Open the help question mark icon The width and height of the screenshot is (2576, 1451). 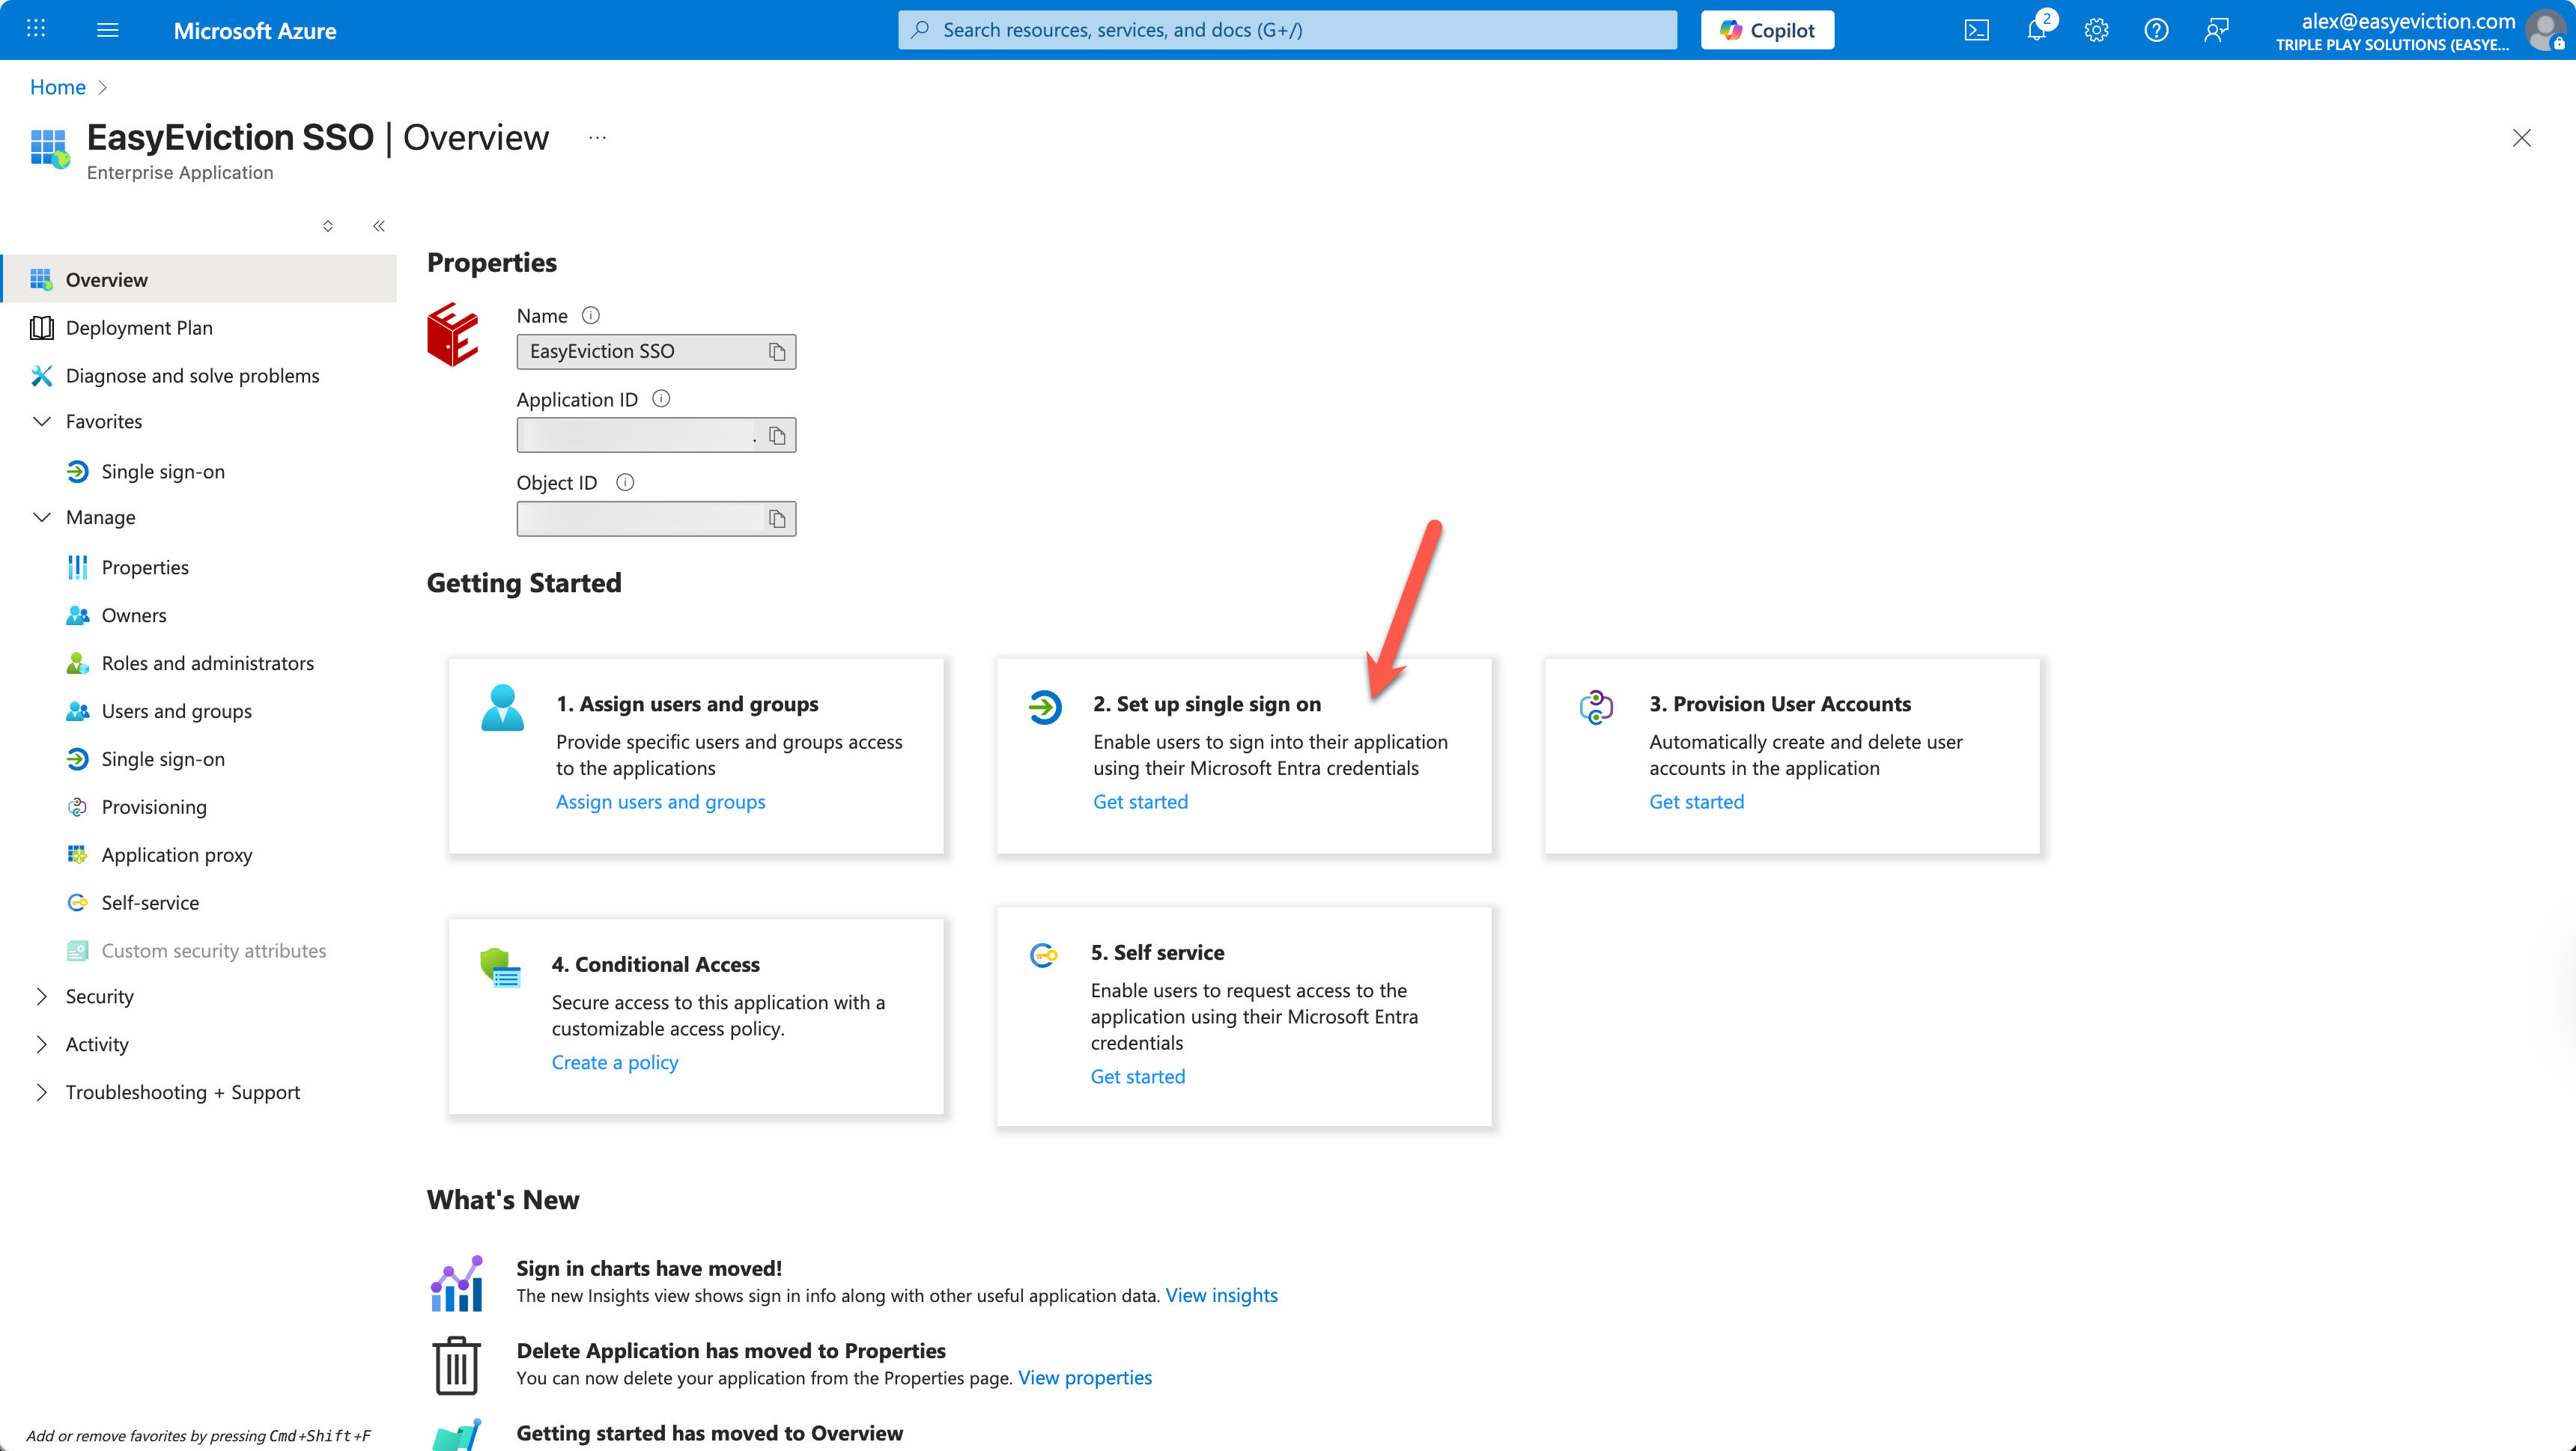2156,30
